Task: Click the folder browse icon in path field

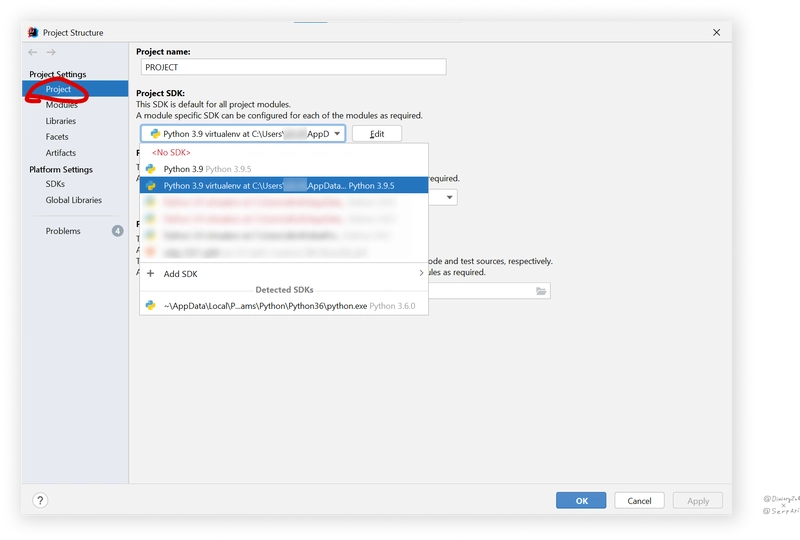Action: pos(541,291)
